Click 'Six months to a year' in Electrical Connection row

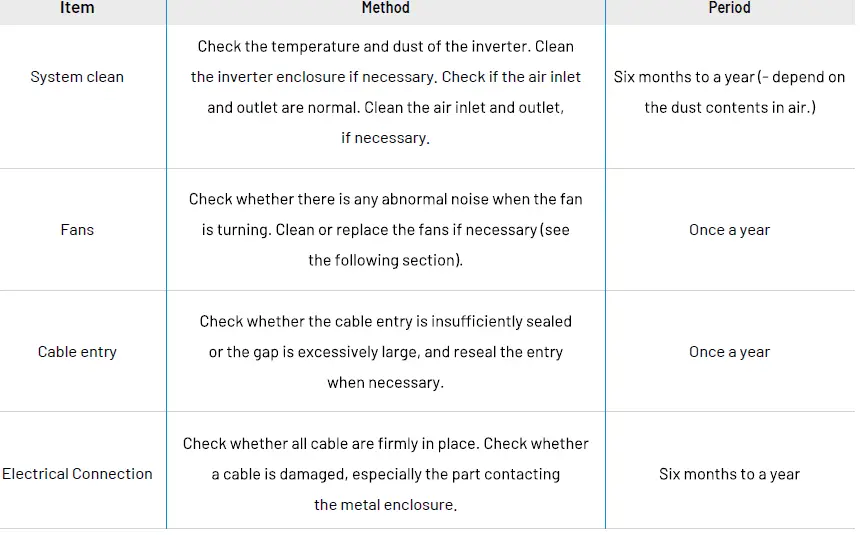click(729, 474)
